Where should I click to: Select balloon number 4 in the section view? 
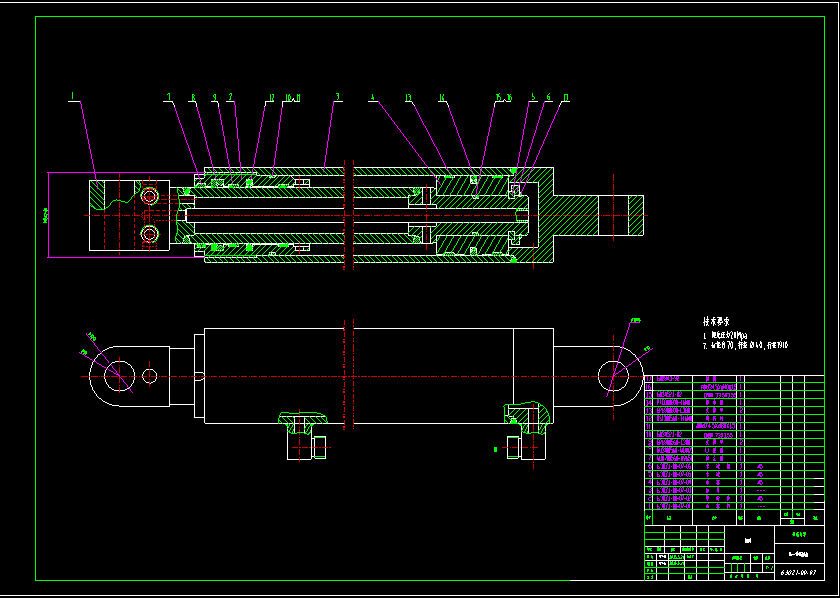click(372, 97)
